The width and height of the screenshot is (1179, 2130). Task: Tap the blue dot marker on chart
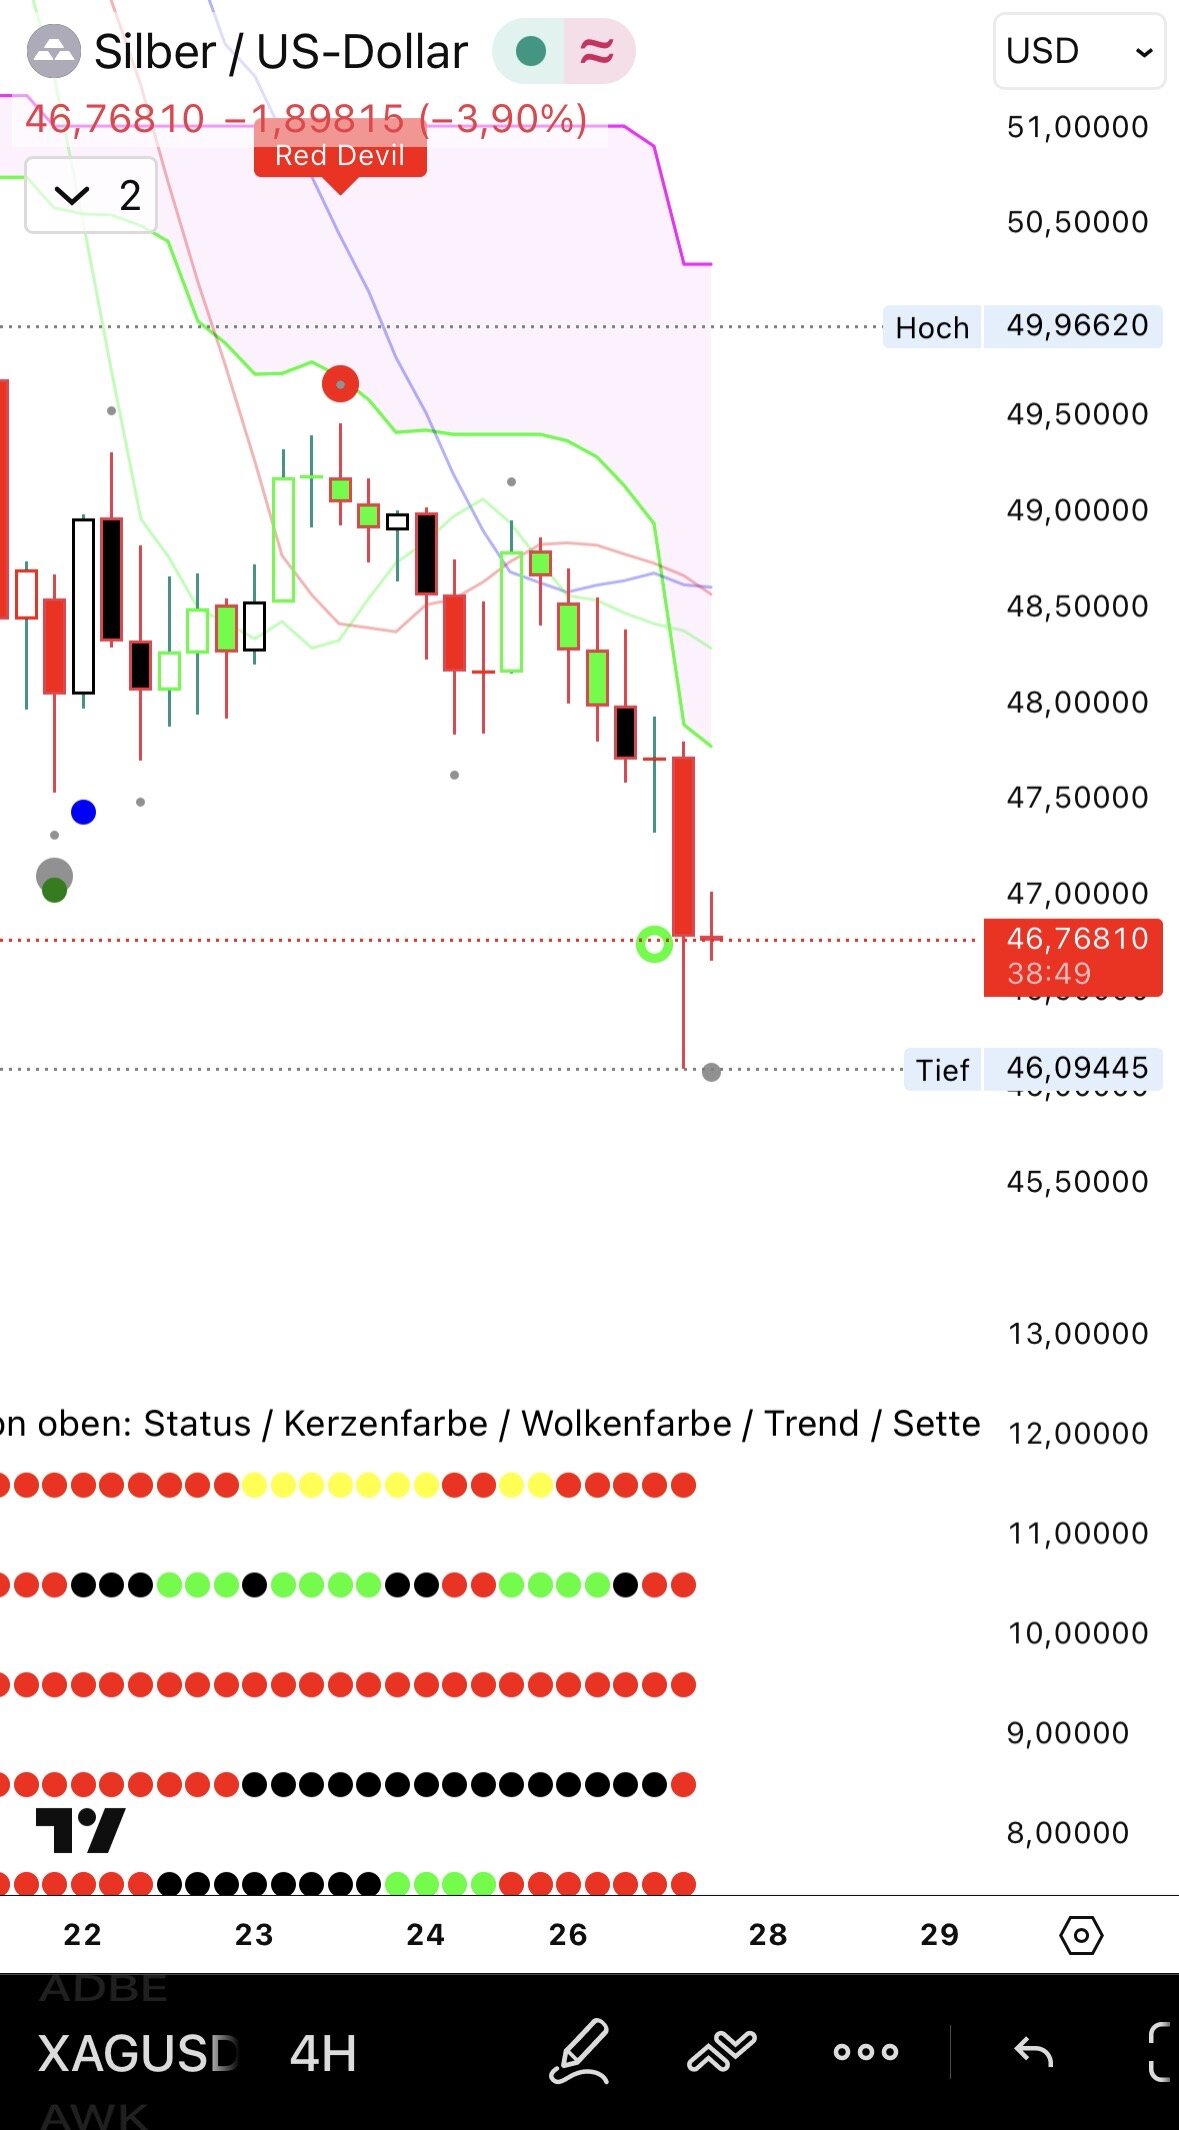(x=84, y=812)
